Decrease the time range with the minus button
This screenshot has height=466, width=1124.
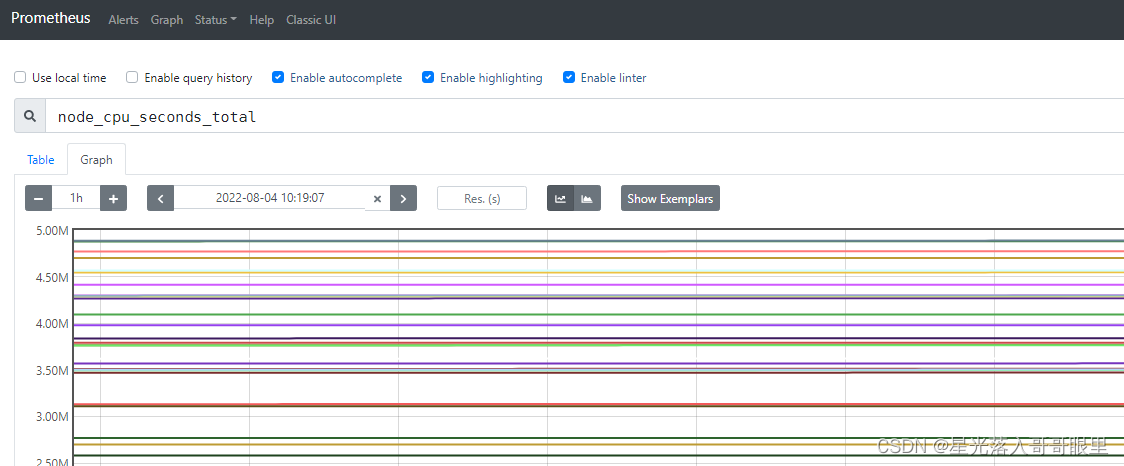(38, 198)
